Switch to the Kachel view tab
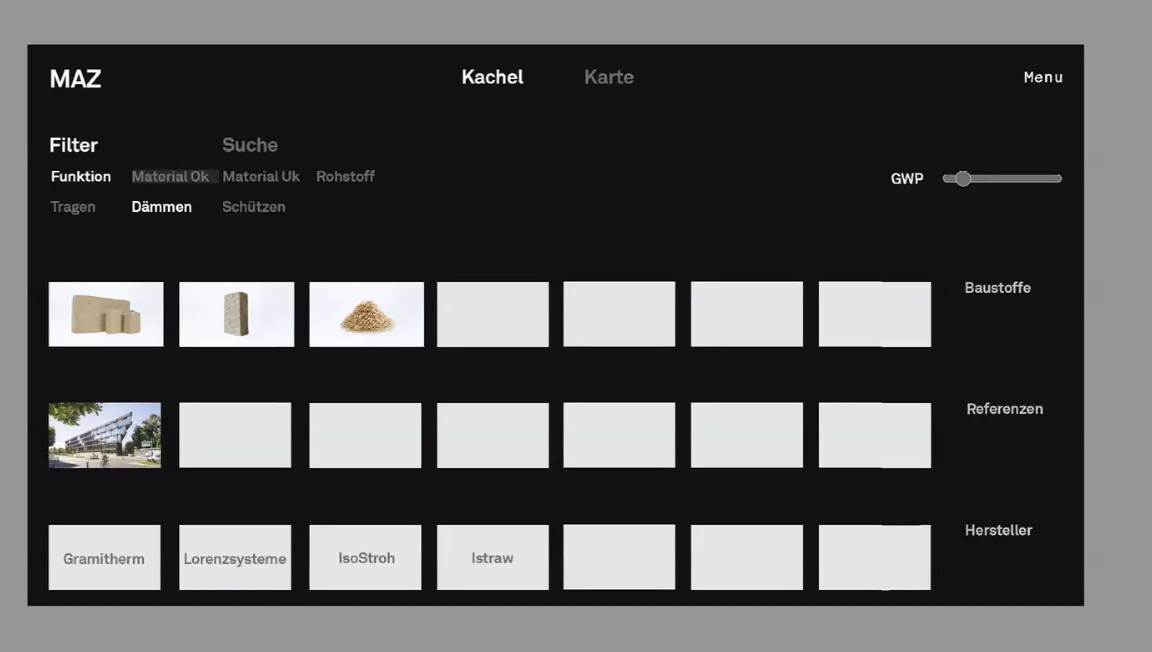Image resolution: width=1152 pixels, height=652 pixels. 492,77
